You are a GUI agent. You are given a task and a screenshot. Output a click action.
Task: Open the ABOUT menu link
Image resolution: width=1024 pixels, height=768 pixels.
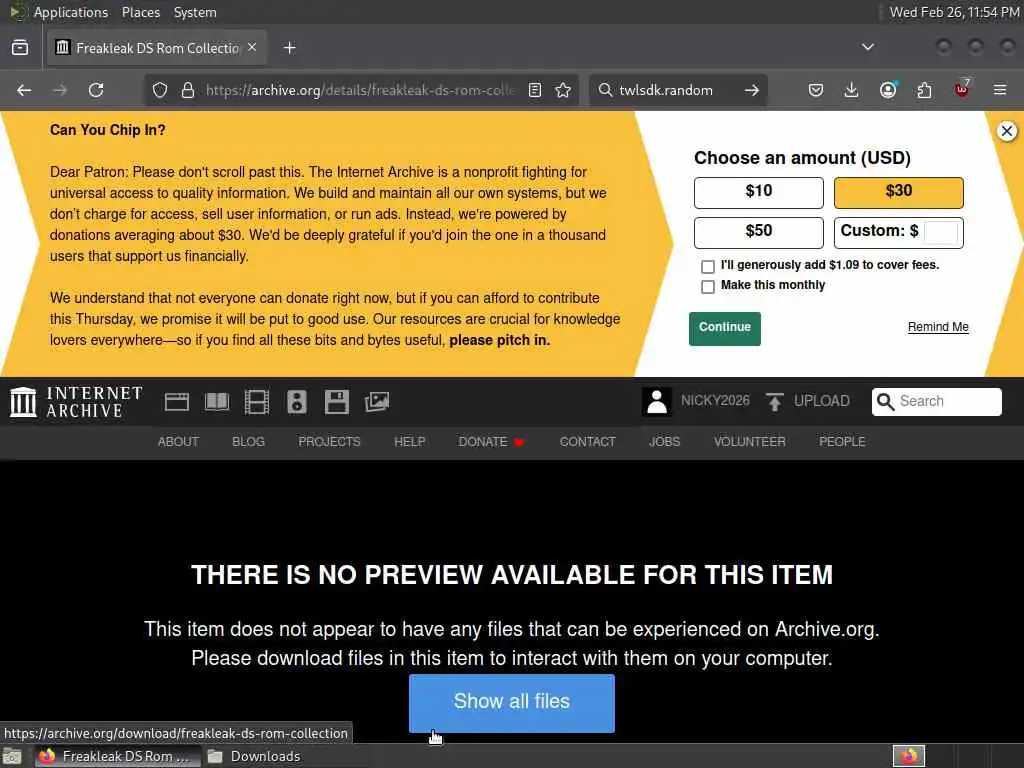point(178,442)
